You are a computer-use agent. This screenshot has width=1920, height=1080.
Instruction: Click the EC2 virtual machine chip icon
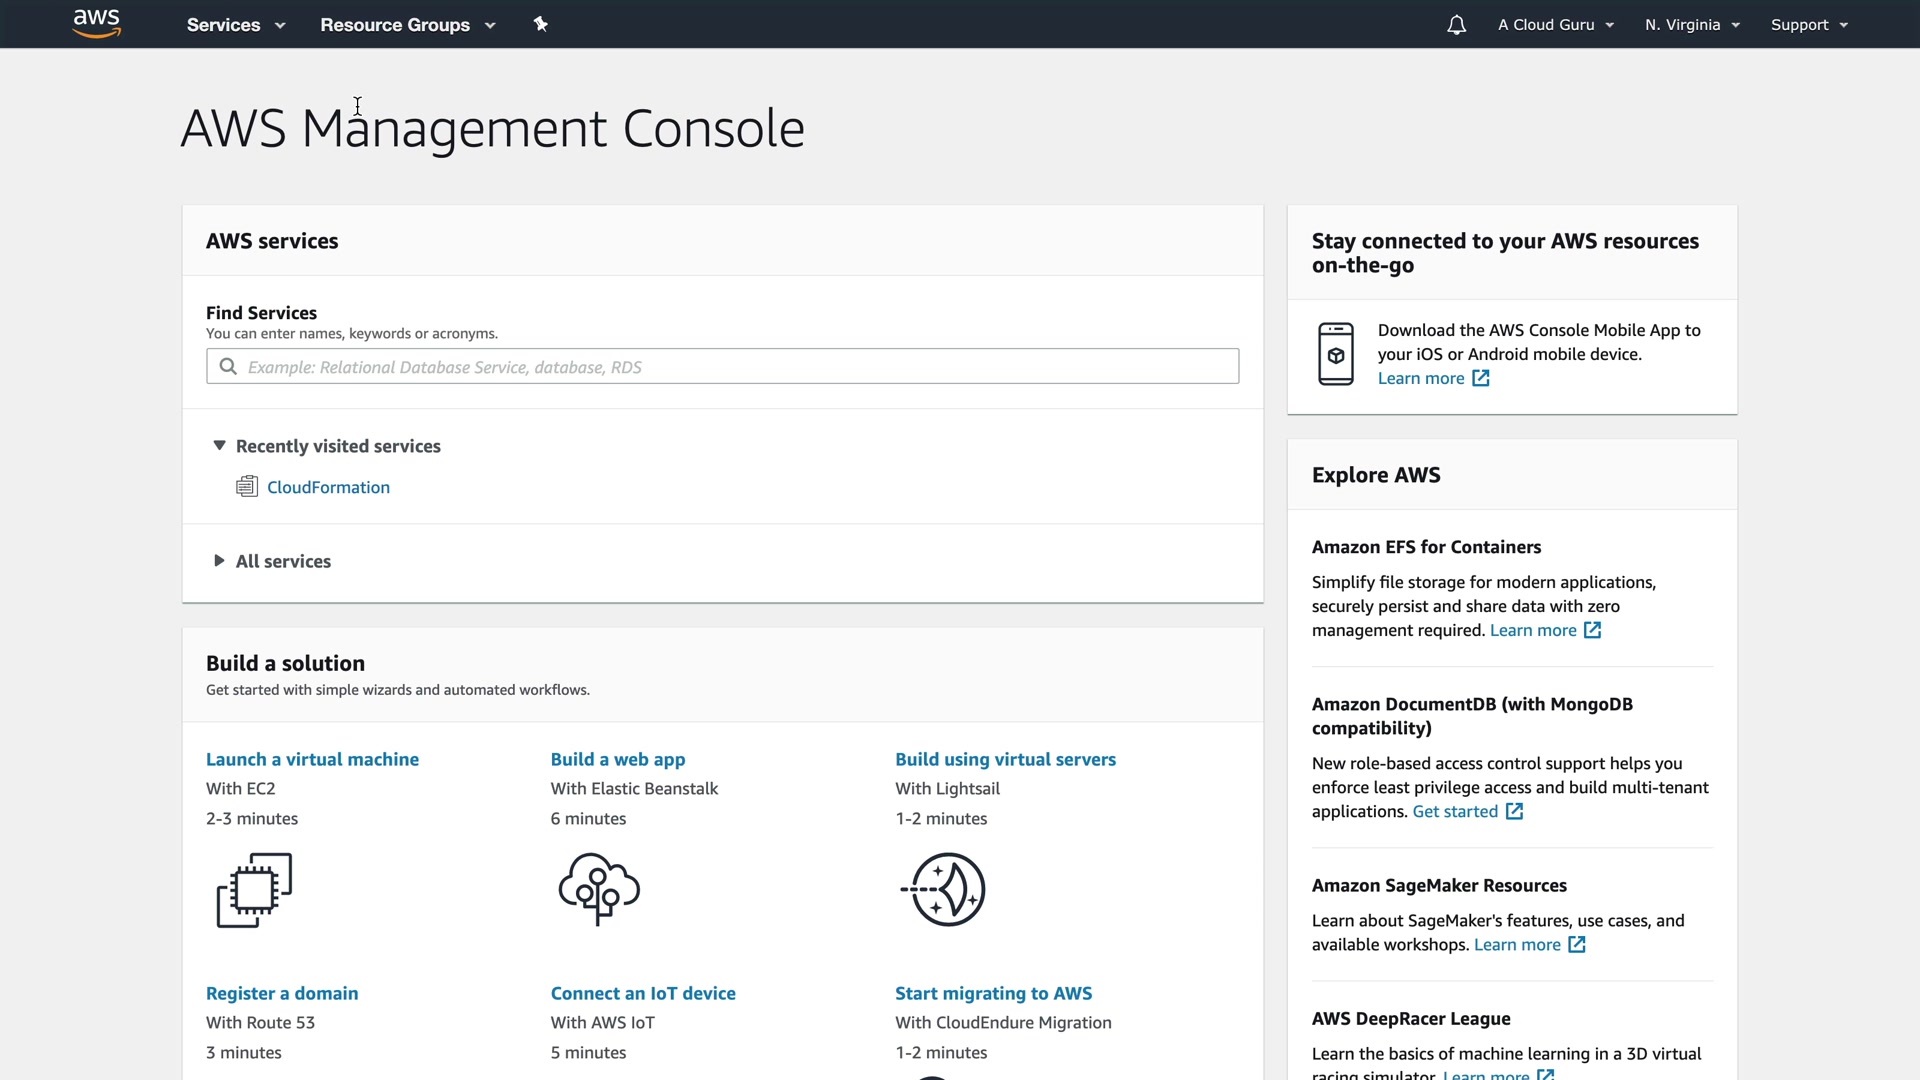point(254,890)
